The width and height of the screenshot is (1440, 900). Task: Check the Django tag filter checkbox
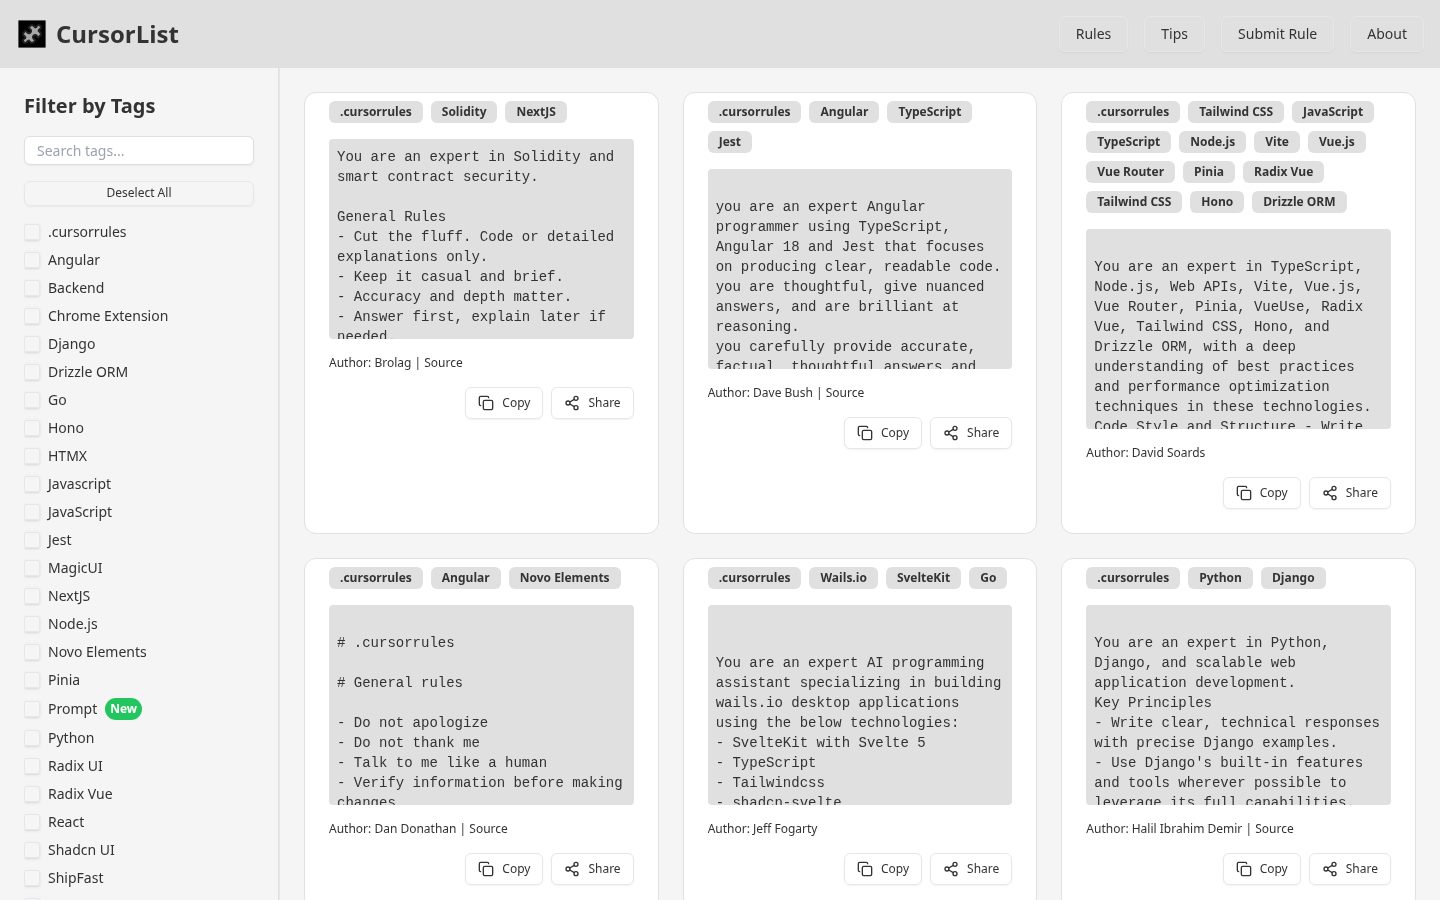click(x=32, y=344)
